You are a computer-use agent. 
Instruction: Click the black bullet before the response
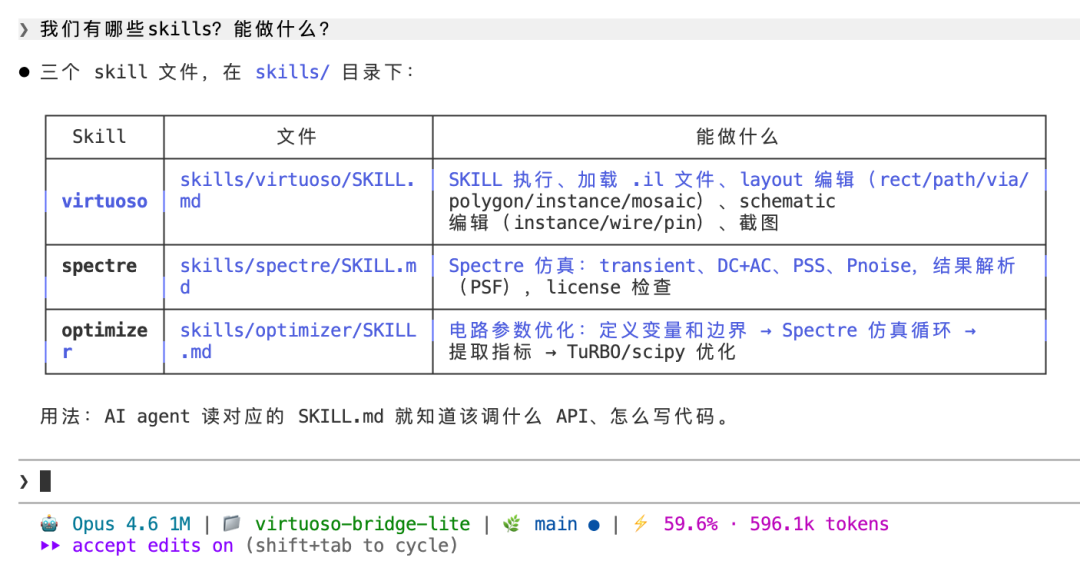click(24, 73)
